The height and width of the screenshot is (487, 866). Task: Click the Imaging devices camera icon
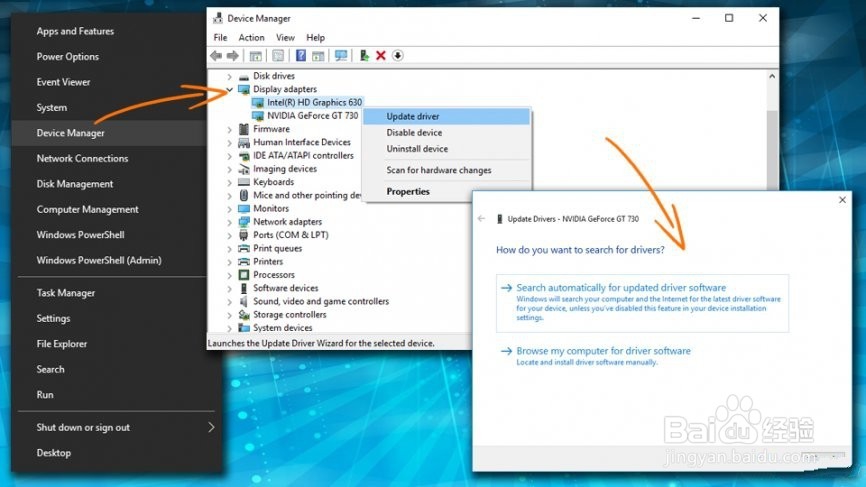(244, 169)
